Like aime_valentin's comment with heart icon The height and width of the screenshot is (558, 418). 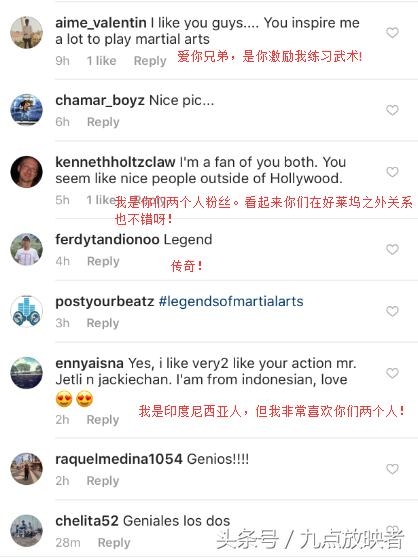(x=392, y=33)
